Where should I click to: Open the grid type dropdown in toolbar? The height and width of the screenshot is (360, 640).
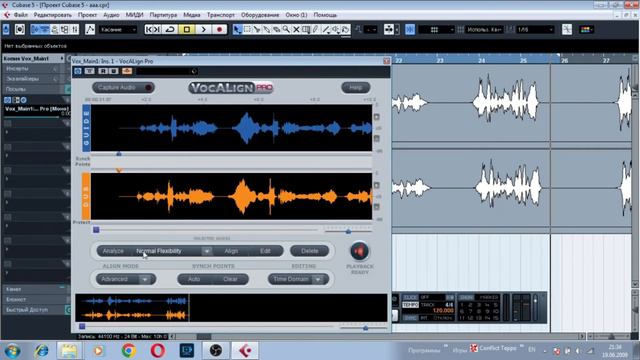[484, 29]
